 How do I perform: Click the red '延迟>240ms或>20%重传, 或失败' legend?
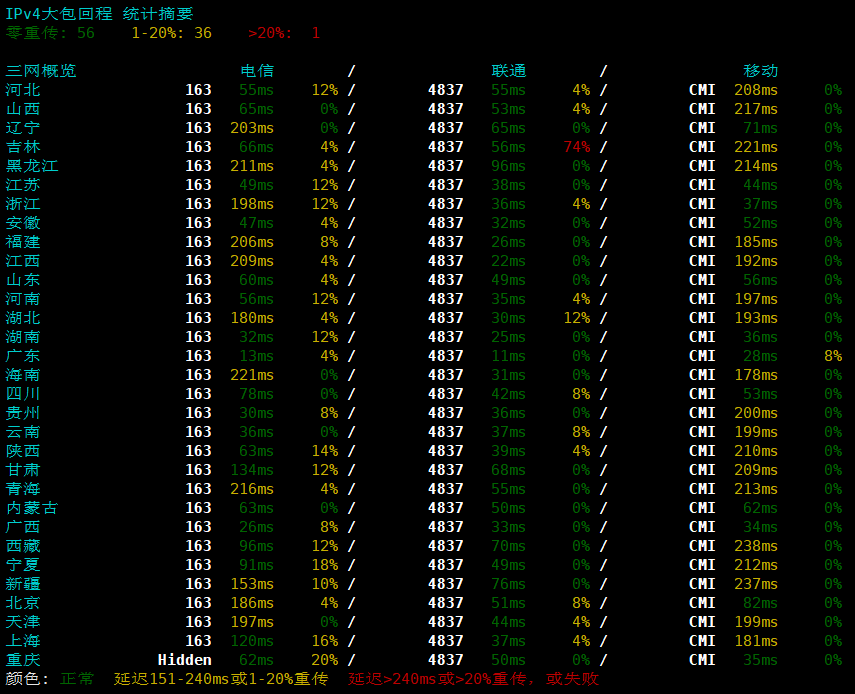click(473, 679)
